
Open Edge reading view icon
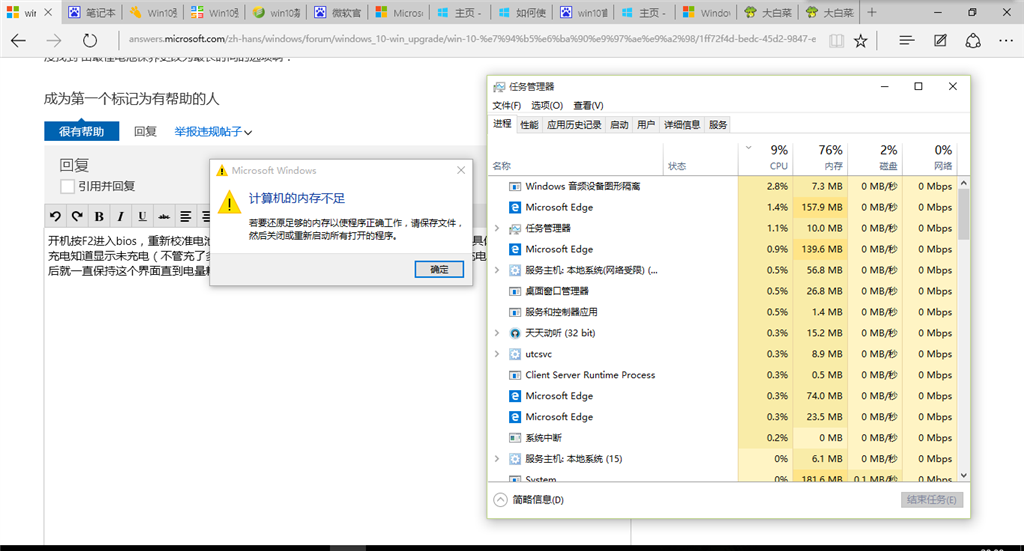pos(836,40)
